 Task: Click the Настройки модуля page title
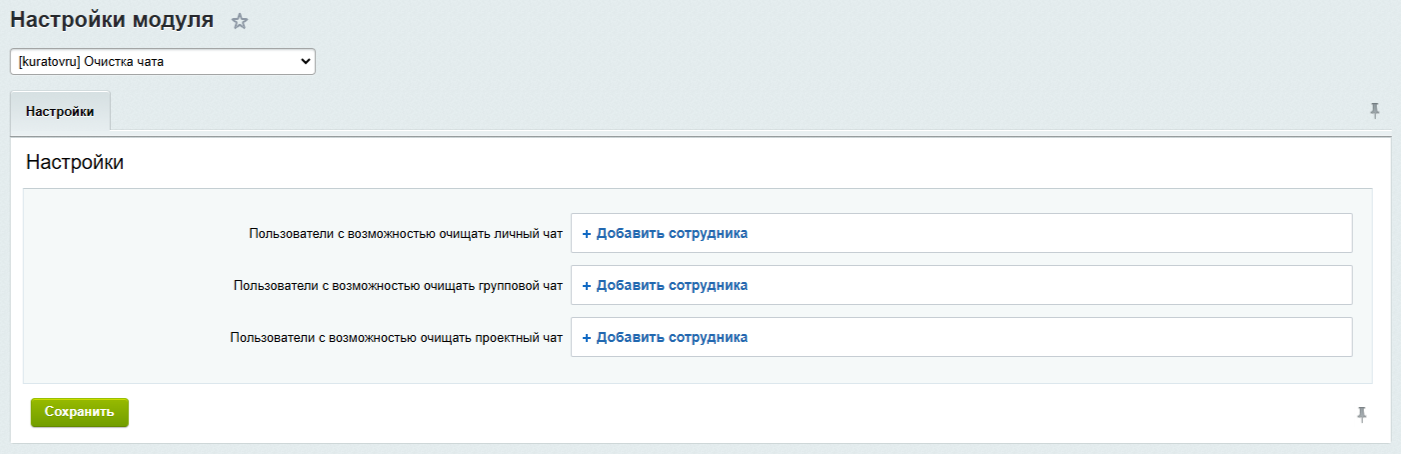click(x=112, y=20)
